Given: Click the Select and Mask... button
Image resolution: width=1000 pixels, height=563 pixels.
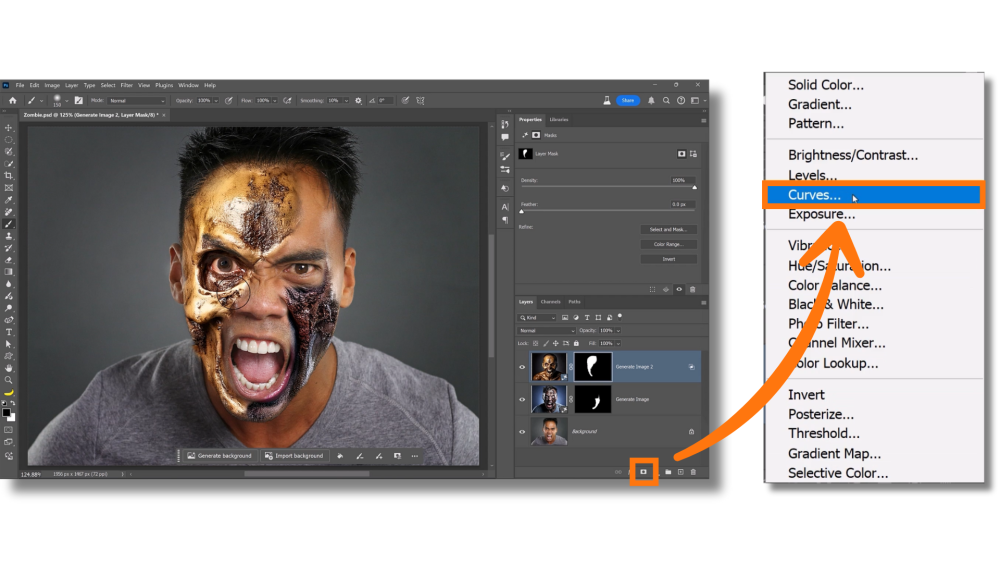Looking at the screenshot, I should (668, 230).
